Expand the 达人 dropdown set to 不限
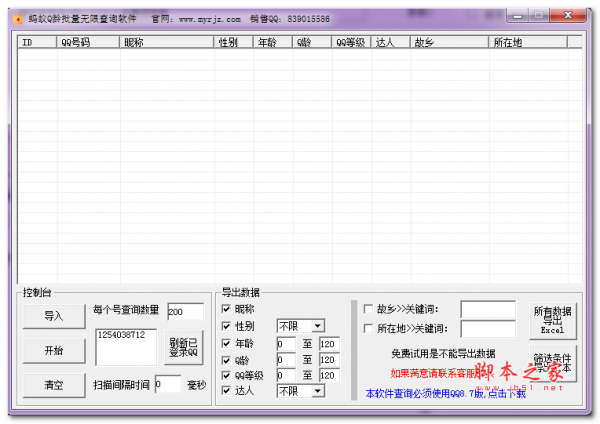 (x=300, y=391)
